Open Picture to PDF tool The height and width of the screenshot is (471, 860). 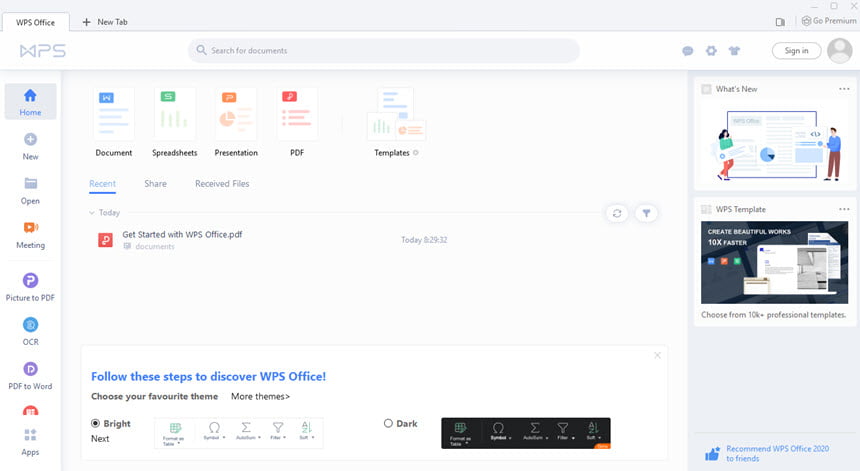click(x=30, y=287)
